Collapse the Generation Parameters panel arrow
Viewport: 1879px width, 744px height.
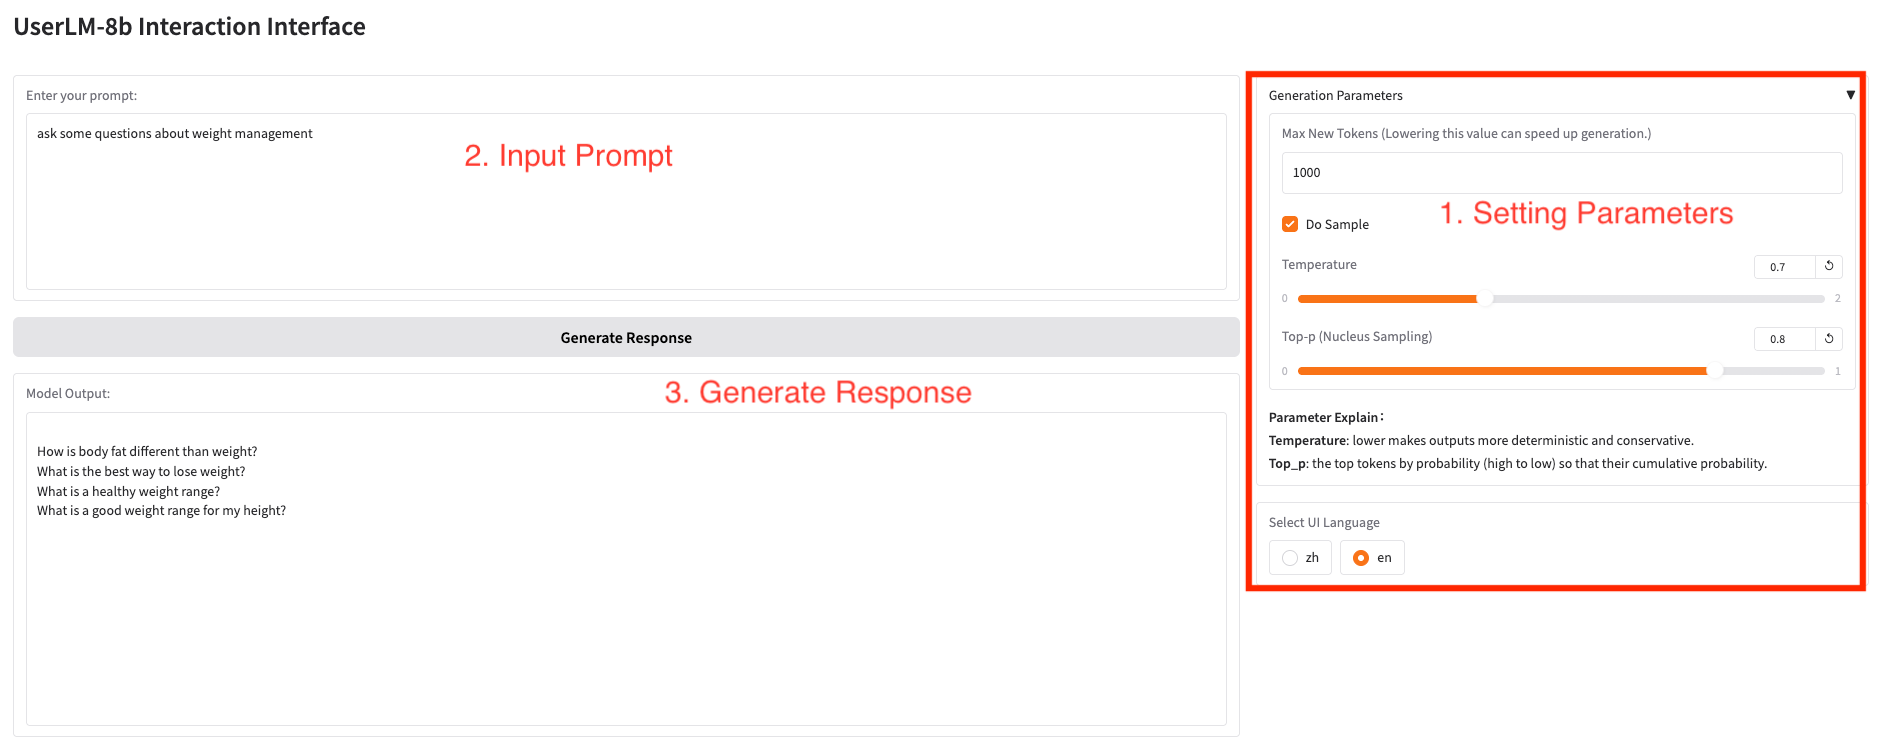[1850, 95]
